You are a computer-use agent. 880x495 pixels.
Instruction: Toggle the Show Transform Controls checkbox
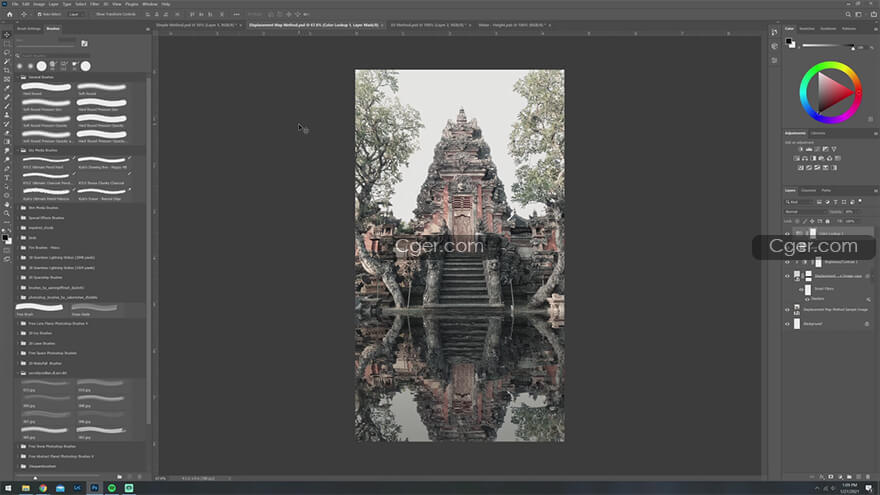coord(93,15)
